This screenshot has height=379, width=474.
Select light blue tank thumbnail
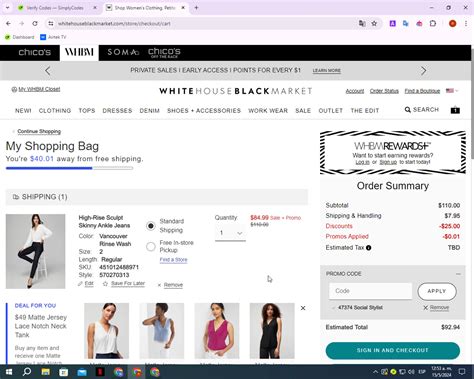point(162,331)
